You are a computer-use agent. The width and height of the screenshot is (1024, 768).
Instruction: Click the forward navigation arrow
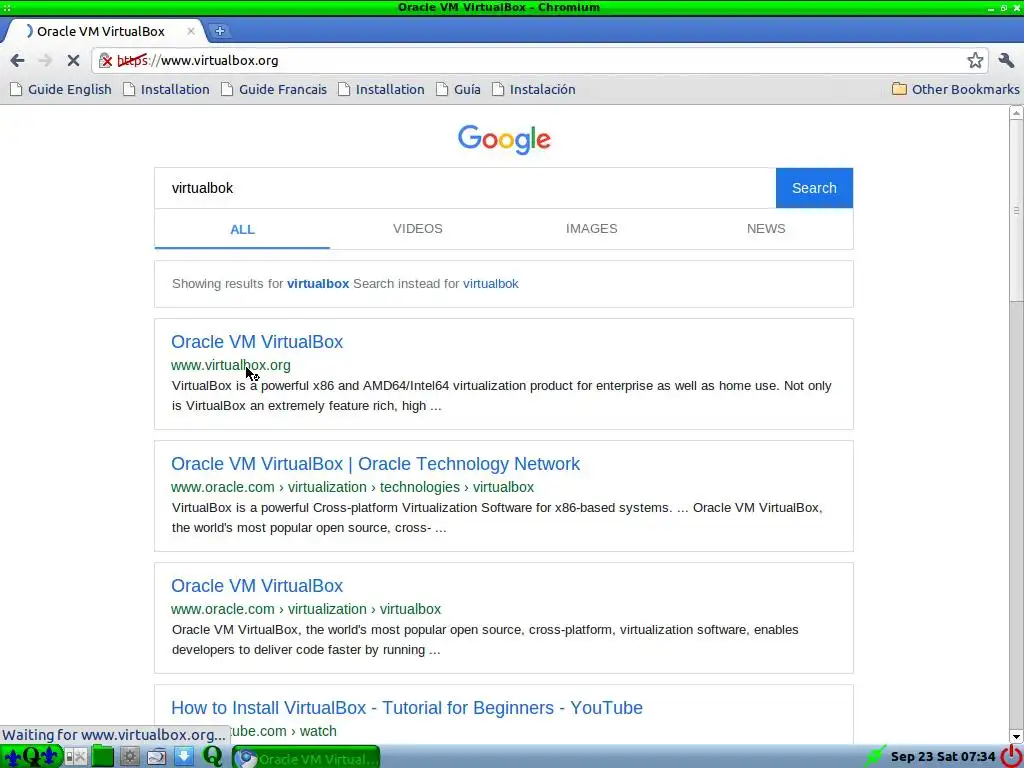tap(45, 61)
